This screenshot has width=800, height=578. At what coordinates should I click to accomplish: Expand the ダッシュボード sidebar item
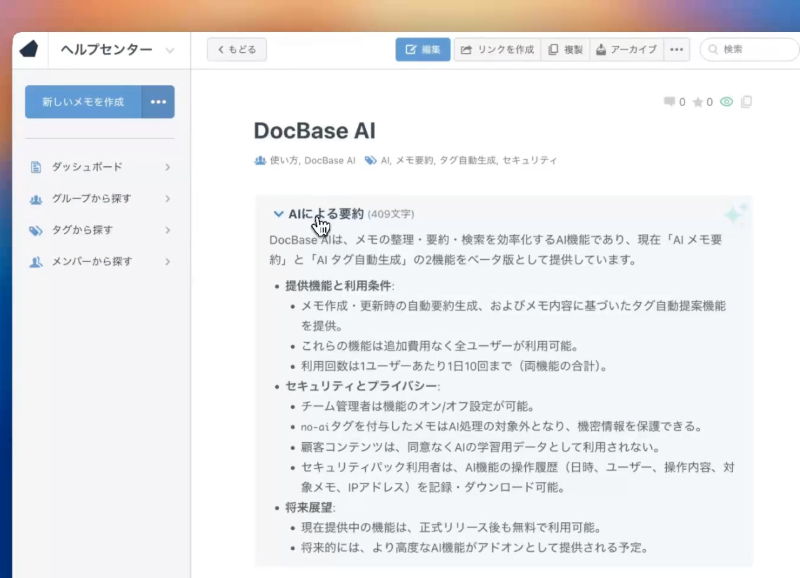pos(167,167)
